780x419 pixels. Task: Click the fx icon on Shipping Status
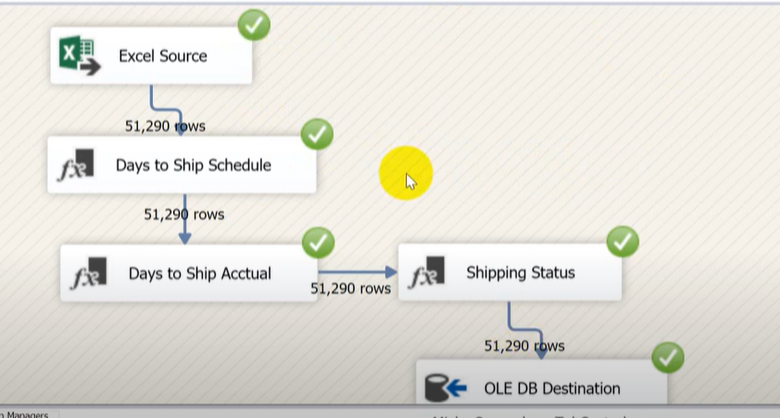pyautogui.click(x=426, y=274)
